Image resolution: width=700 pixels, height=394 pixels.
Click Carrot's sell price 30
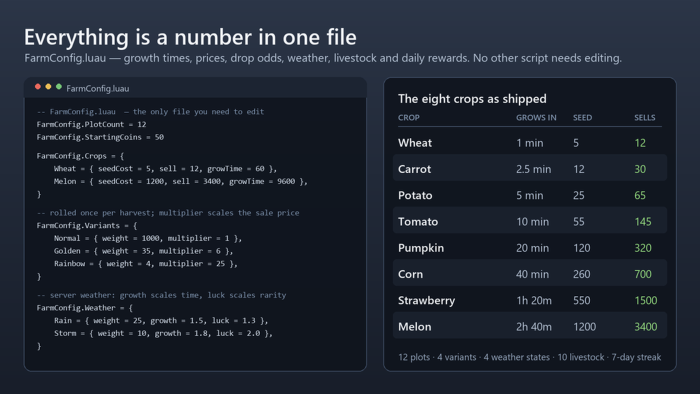point(640,169)
